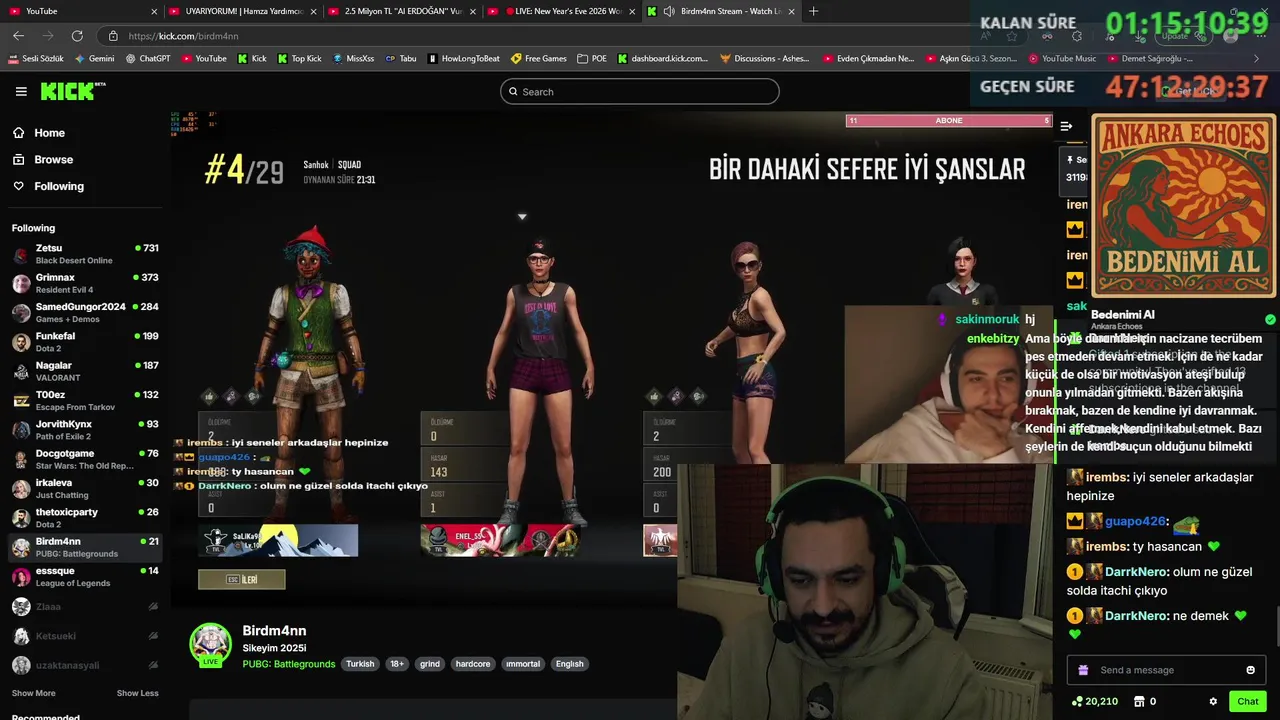Open T00ez's Escape From Tarkov channel
The image size is (1280, 720).
point(85,400)
